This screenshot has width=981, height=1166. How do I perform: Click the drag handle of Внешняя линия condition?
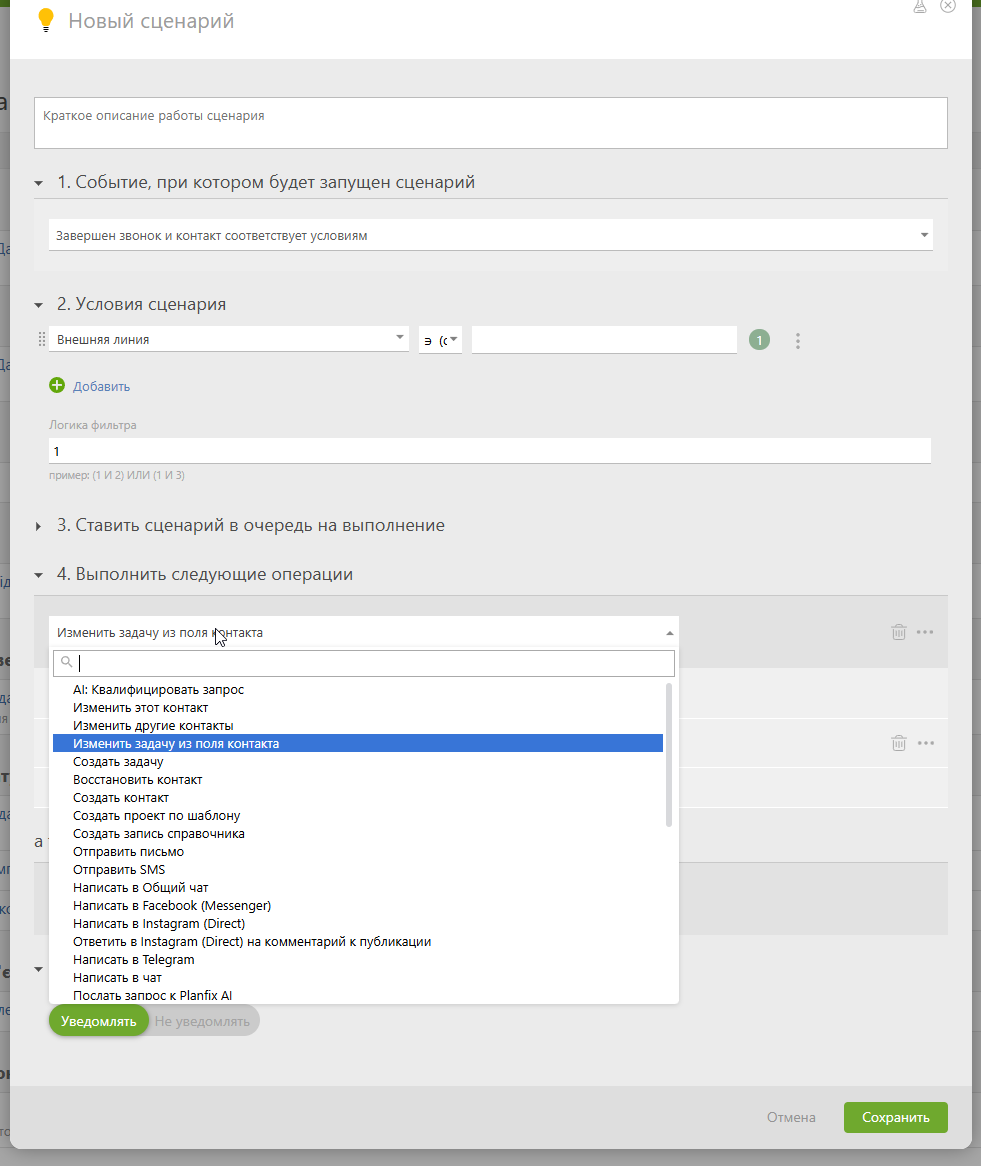tap(41, 339)
